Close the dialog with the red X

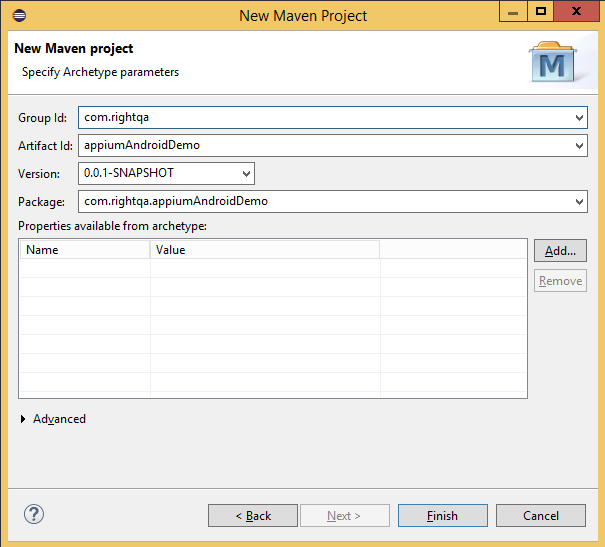(576, 12)
